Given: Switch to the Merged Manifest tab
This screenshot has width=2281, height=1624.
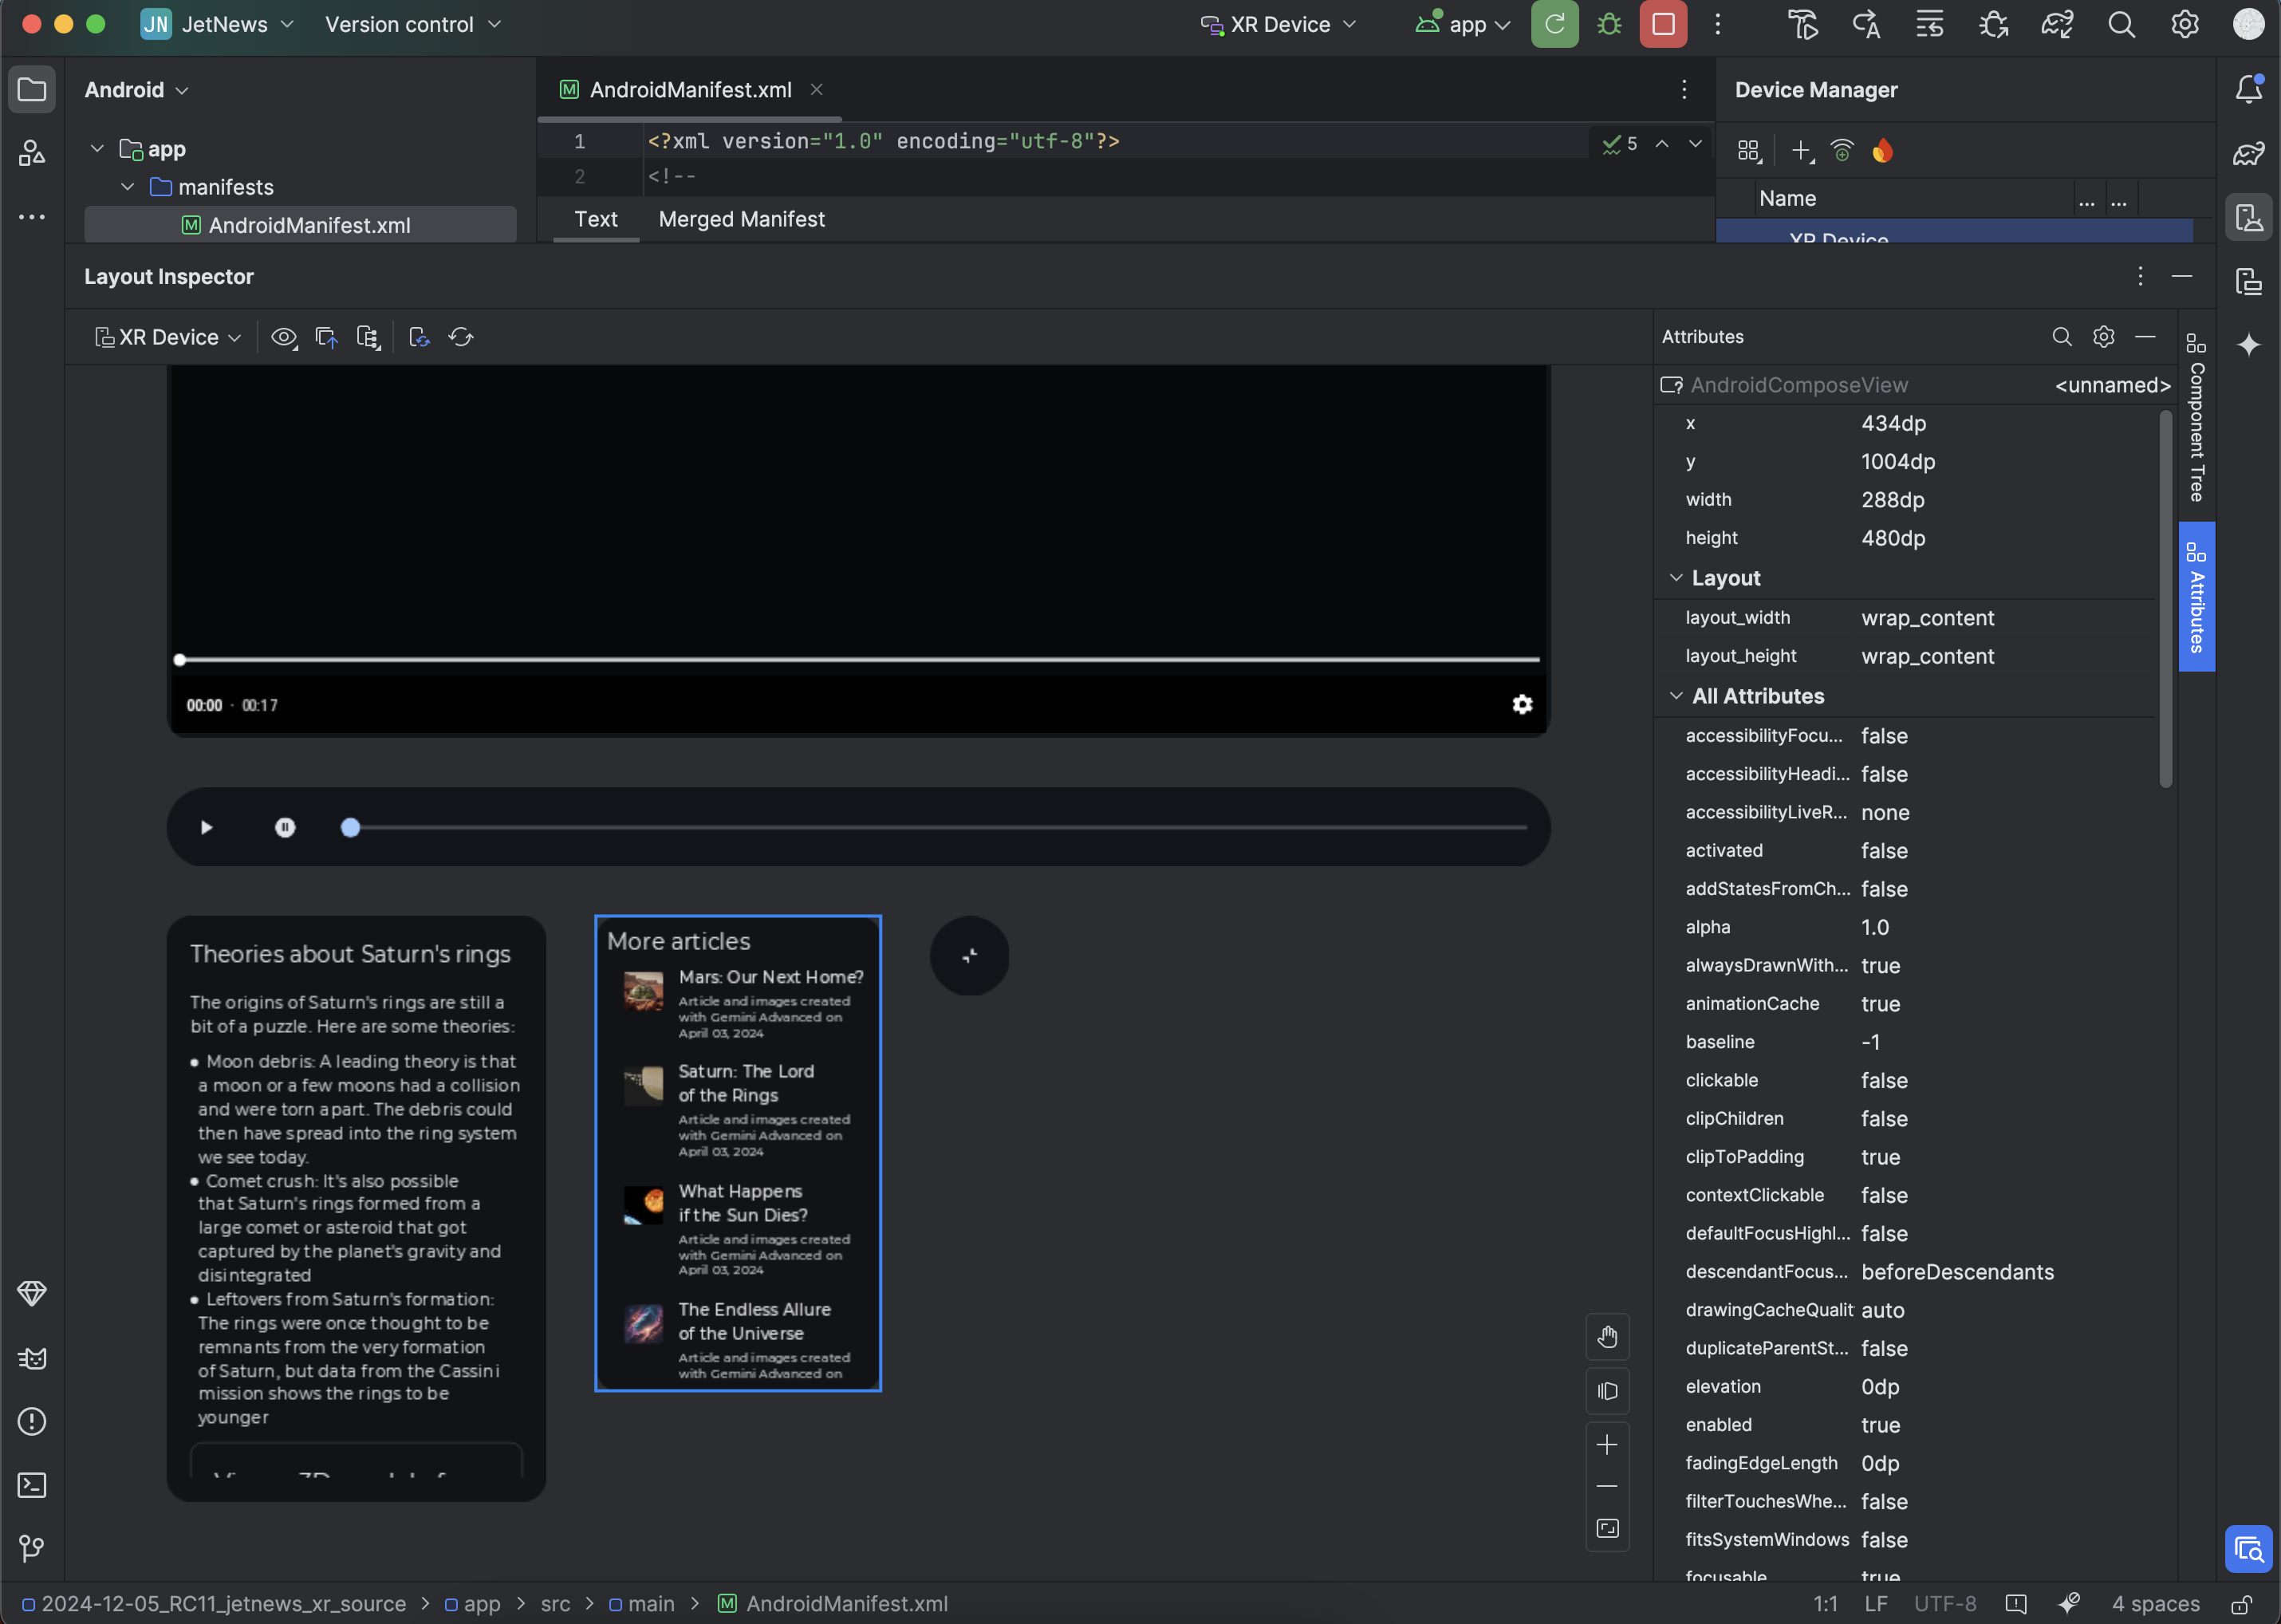Looking at the screenshot, I should point(742,218).
